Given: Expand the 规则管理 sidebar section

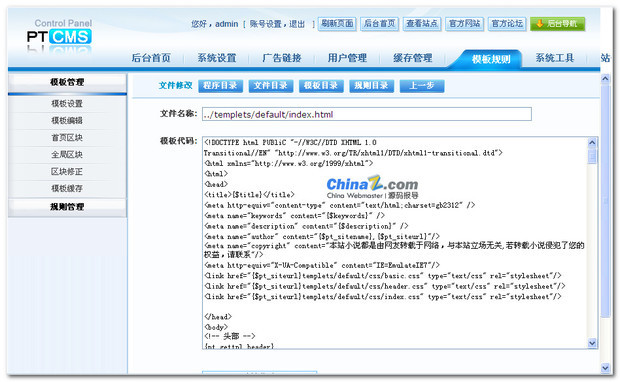Looking at the screenshot, I should (x=67, y=207).
